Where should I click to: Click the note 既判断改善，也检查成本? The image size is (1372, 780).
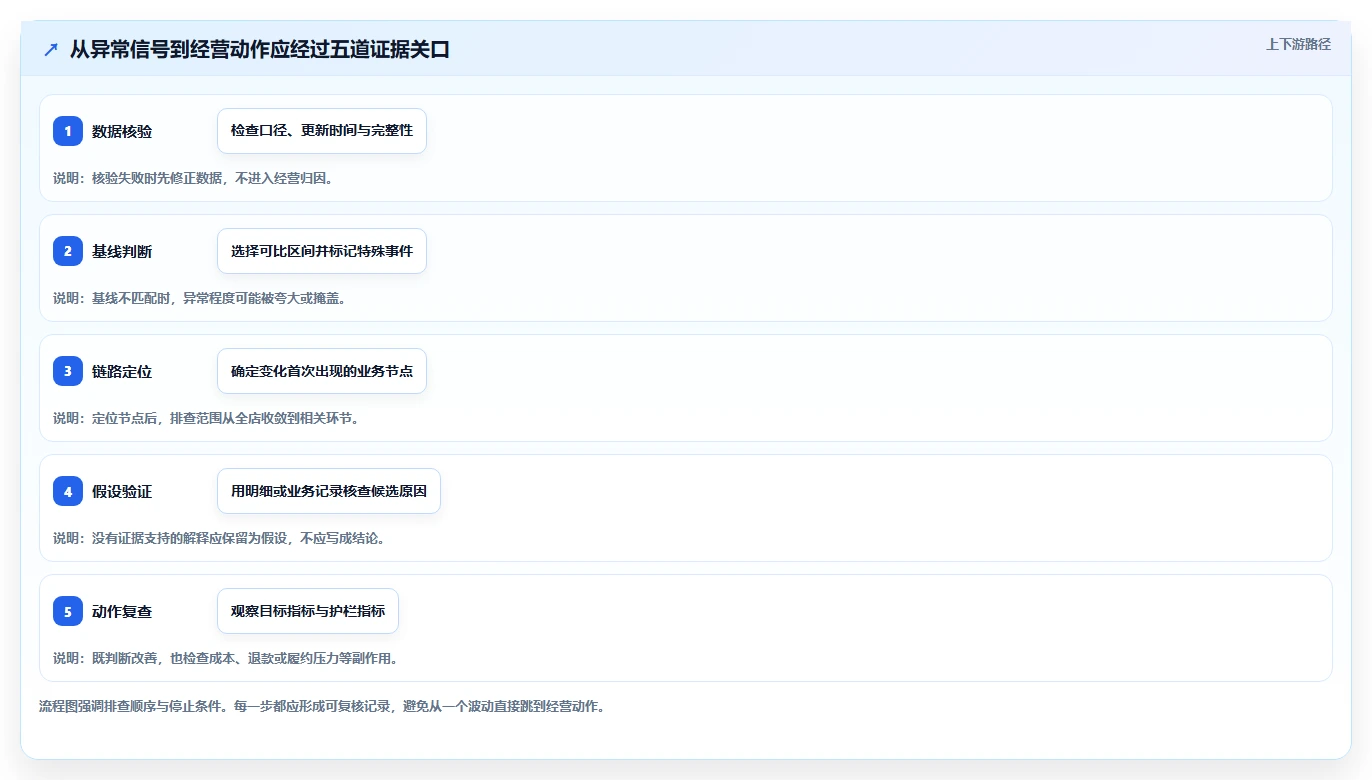pos(164,659)
